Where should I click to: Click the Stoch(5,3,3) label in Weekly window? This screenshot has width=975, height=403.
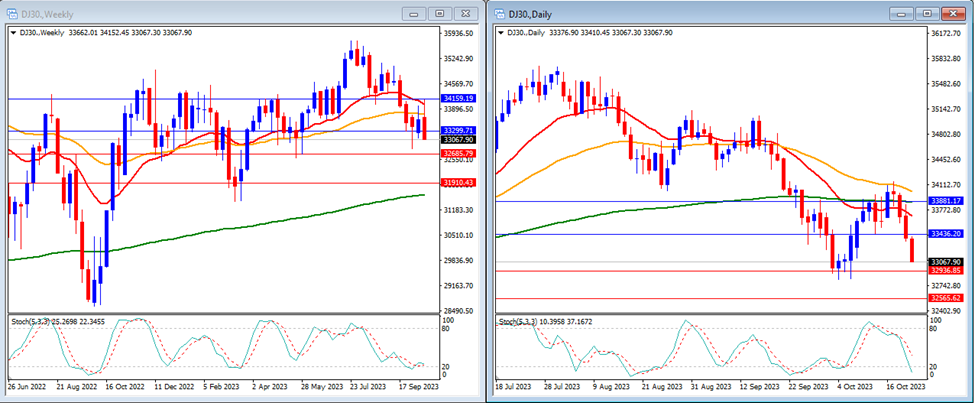[x=33, y=322]
